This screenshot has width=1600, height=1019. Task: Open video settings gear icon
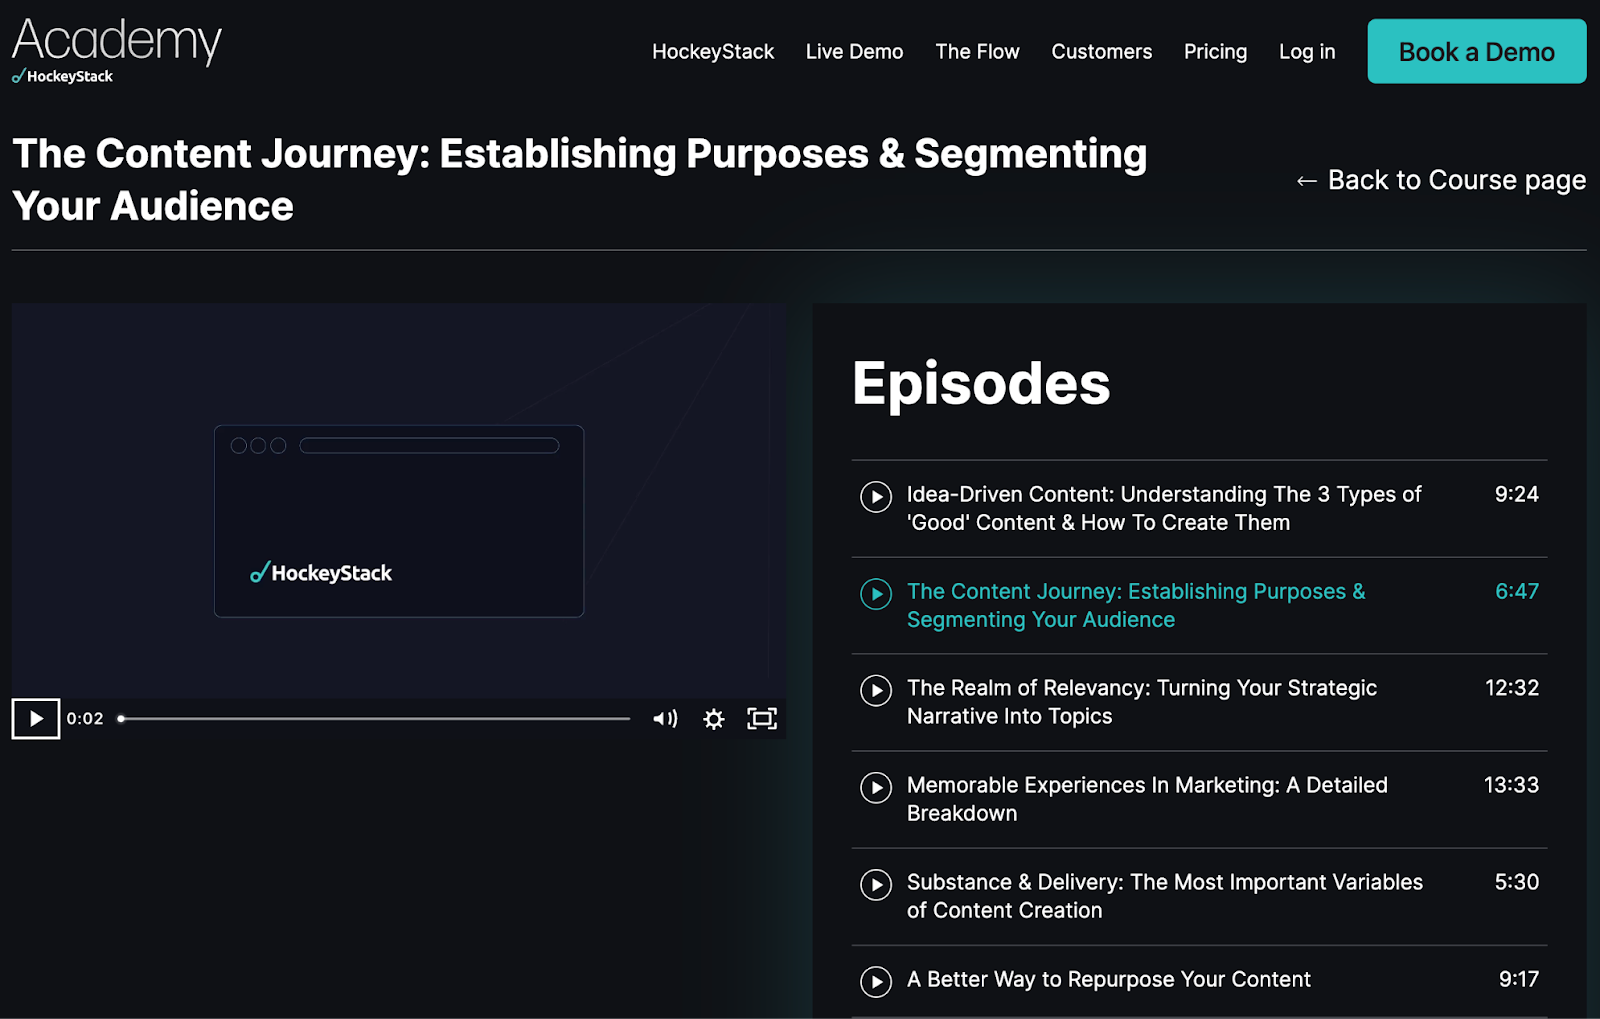coord(713,718)
